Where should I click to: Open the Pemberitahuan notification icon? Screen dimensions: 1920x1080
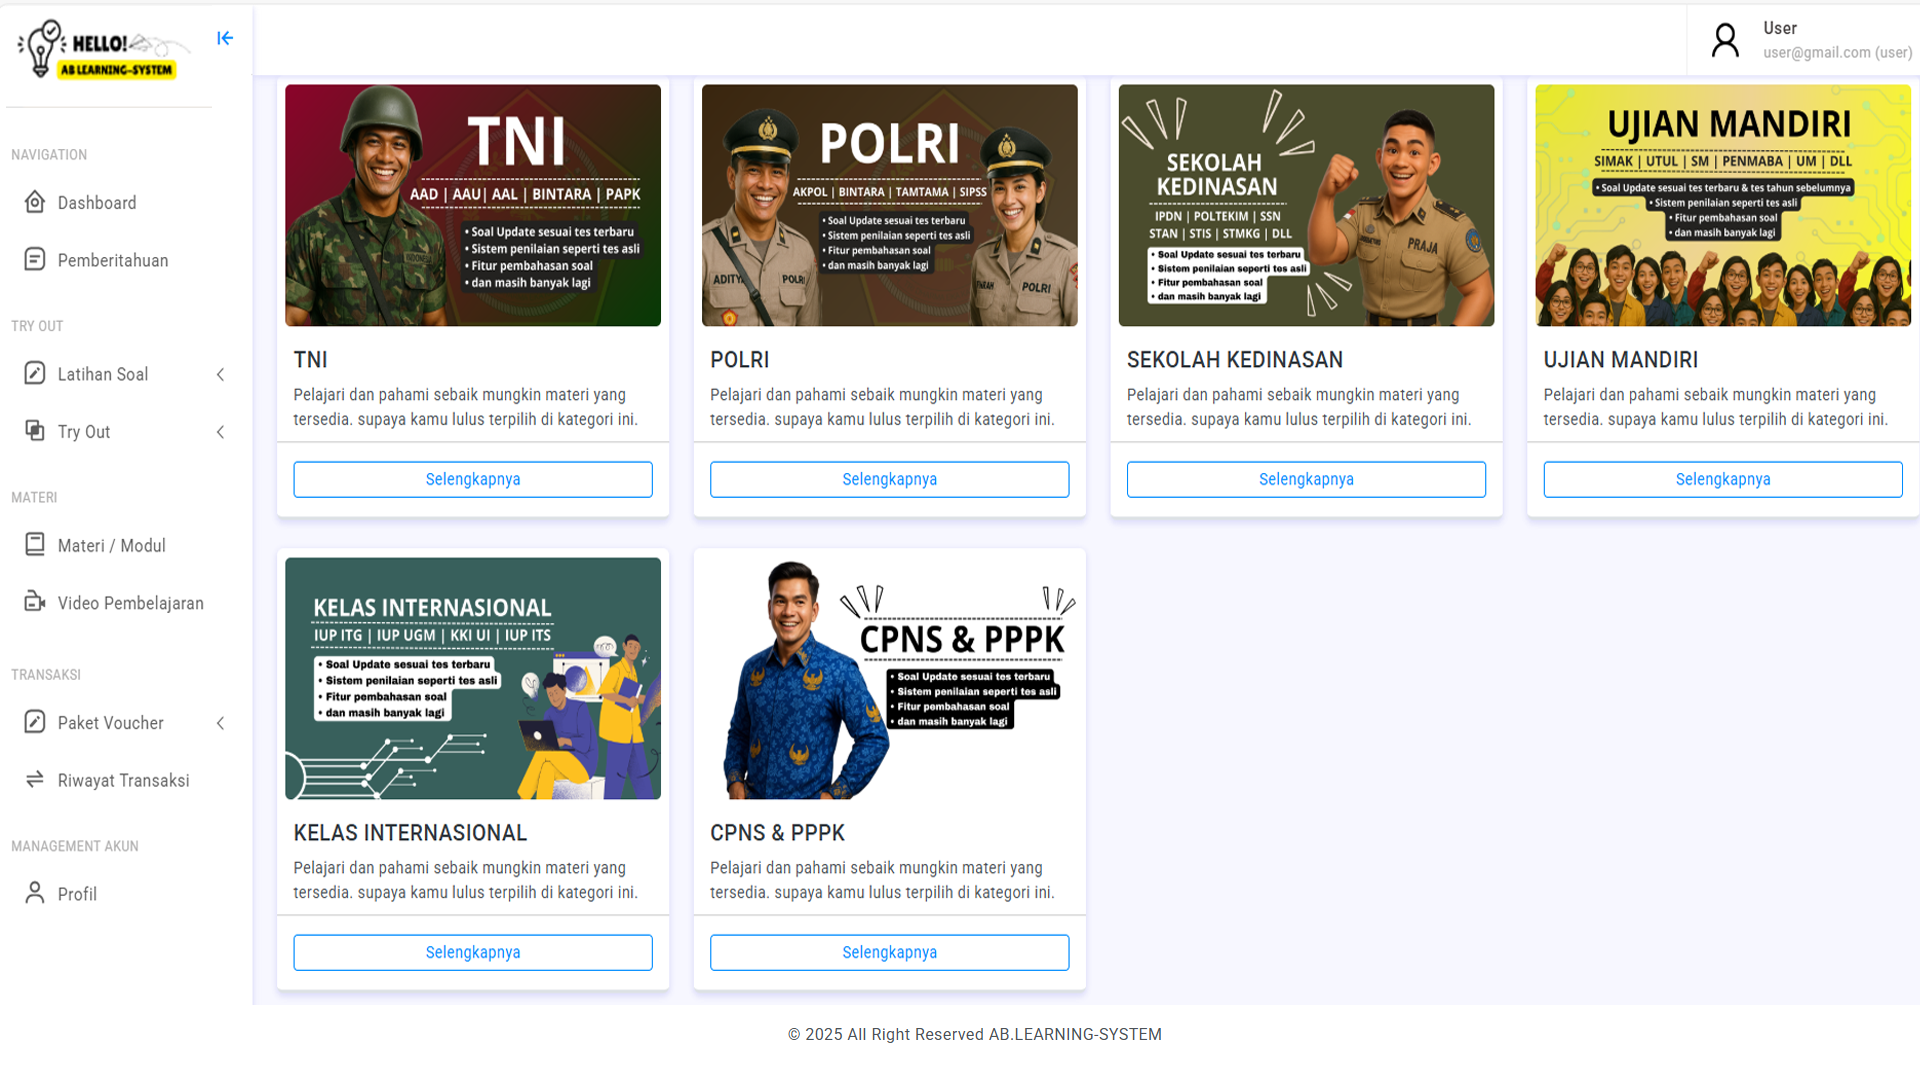[35, 260]
